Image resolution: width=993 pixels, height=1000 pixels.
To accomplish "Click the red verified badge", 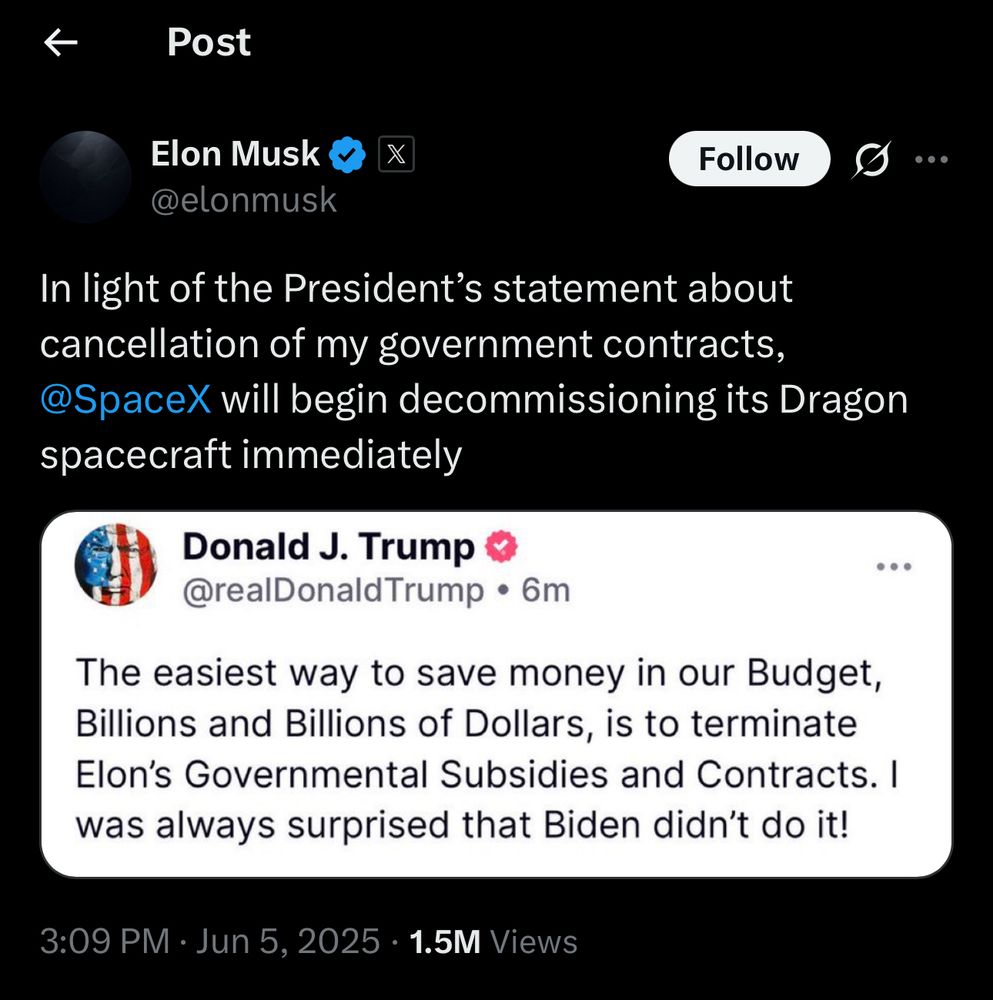I will click(x=502, y=546).
